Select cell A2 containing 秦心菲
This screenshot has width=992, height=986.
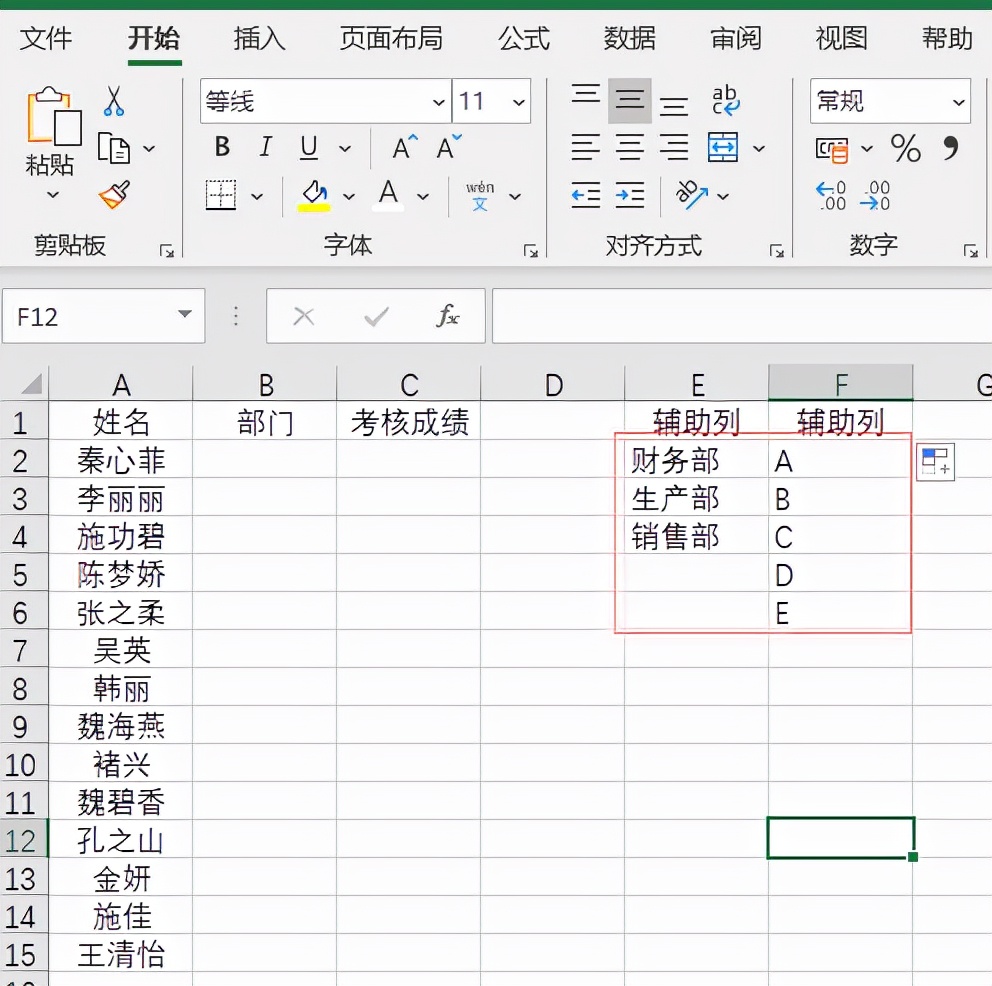pyautogui.click(x=121, y=461)
